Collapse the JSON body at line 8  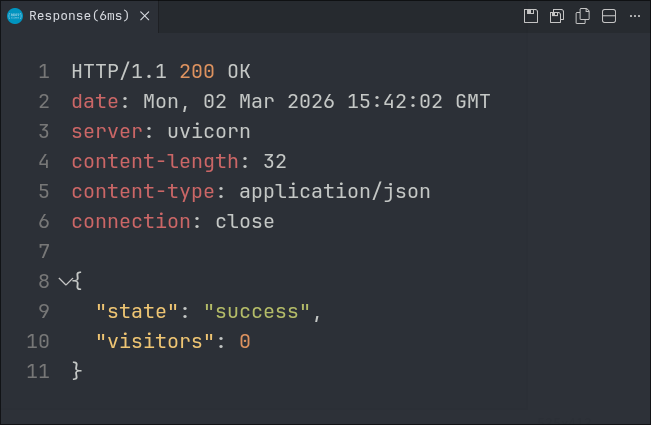pyautogui.click(x=65, y=281)
